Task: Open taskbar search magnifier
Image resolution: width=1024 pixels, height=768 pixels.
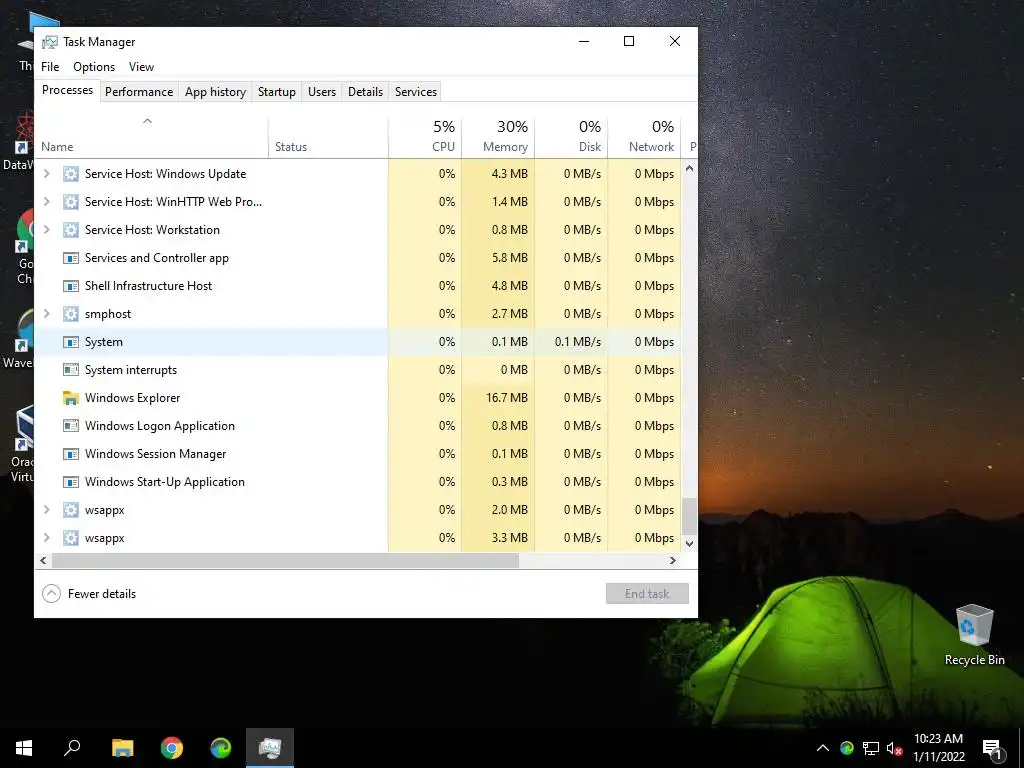Action: coord(72,748)
